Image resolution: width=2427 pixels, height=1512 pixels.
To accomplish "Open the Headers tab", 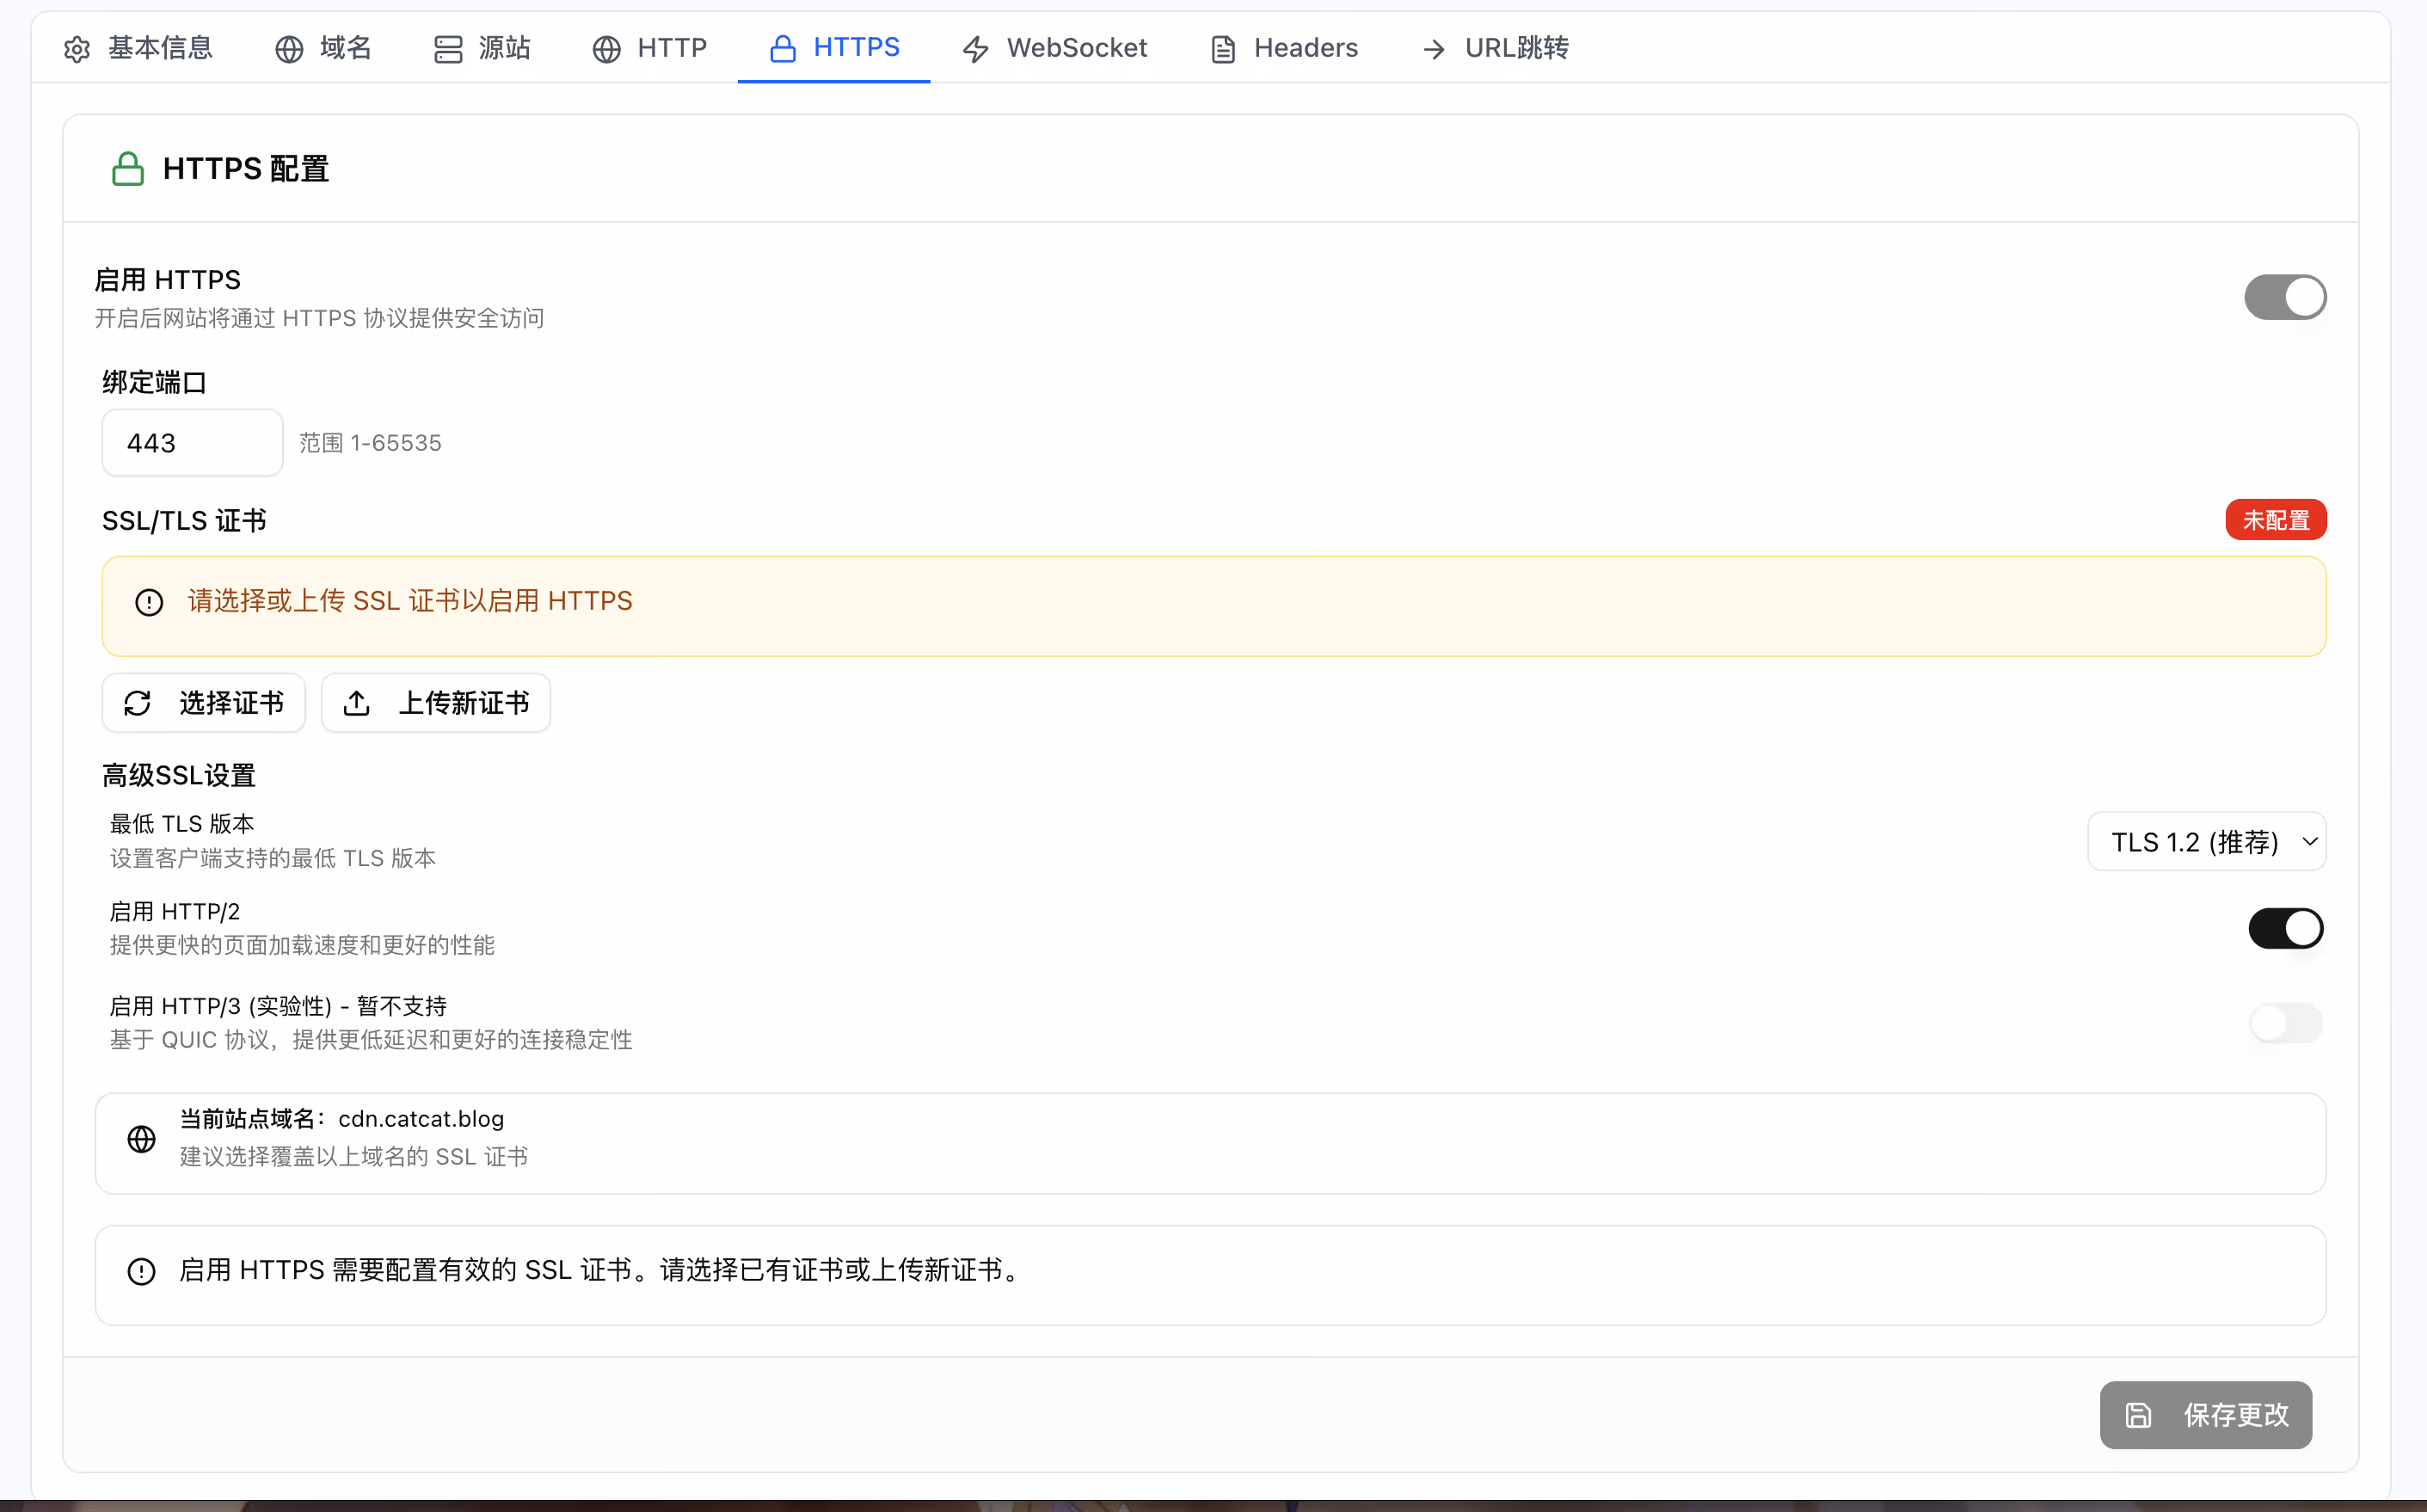I will coord(1284,48).
